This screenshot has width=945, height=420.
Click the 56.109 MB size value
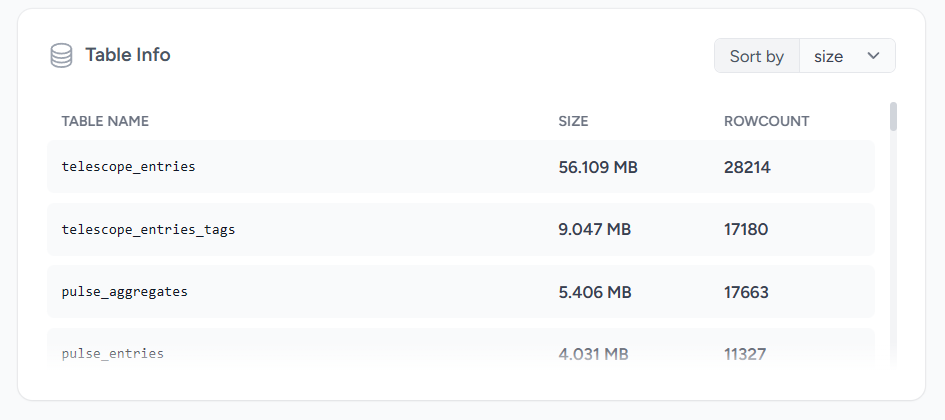point(598,168)
